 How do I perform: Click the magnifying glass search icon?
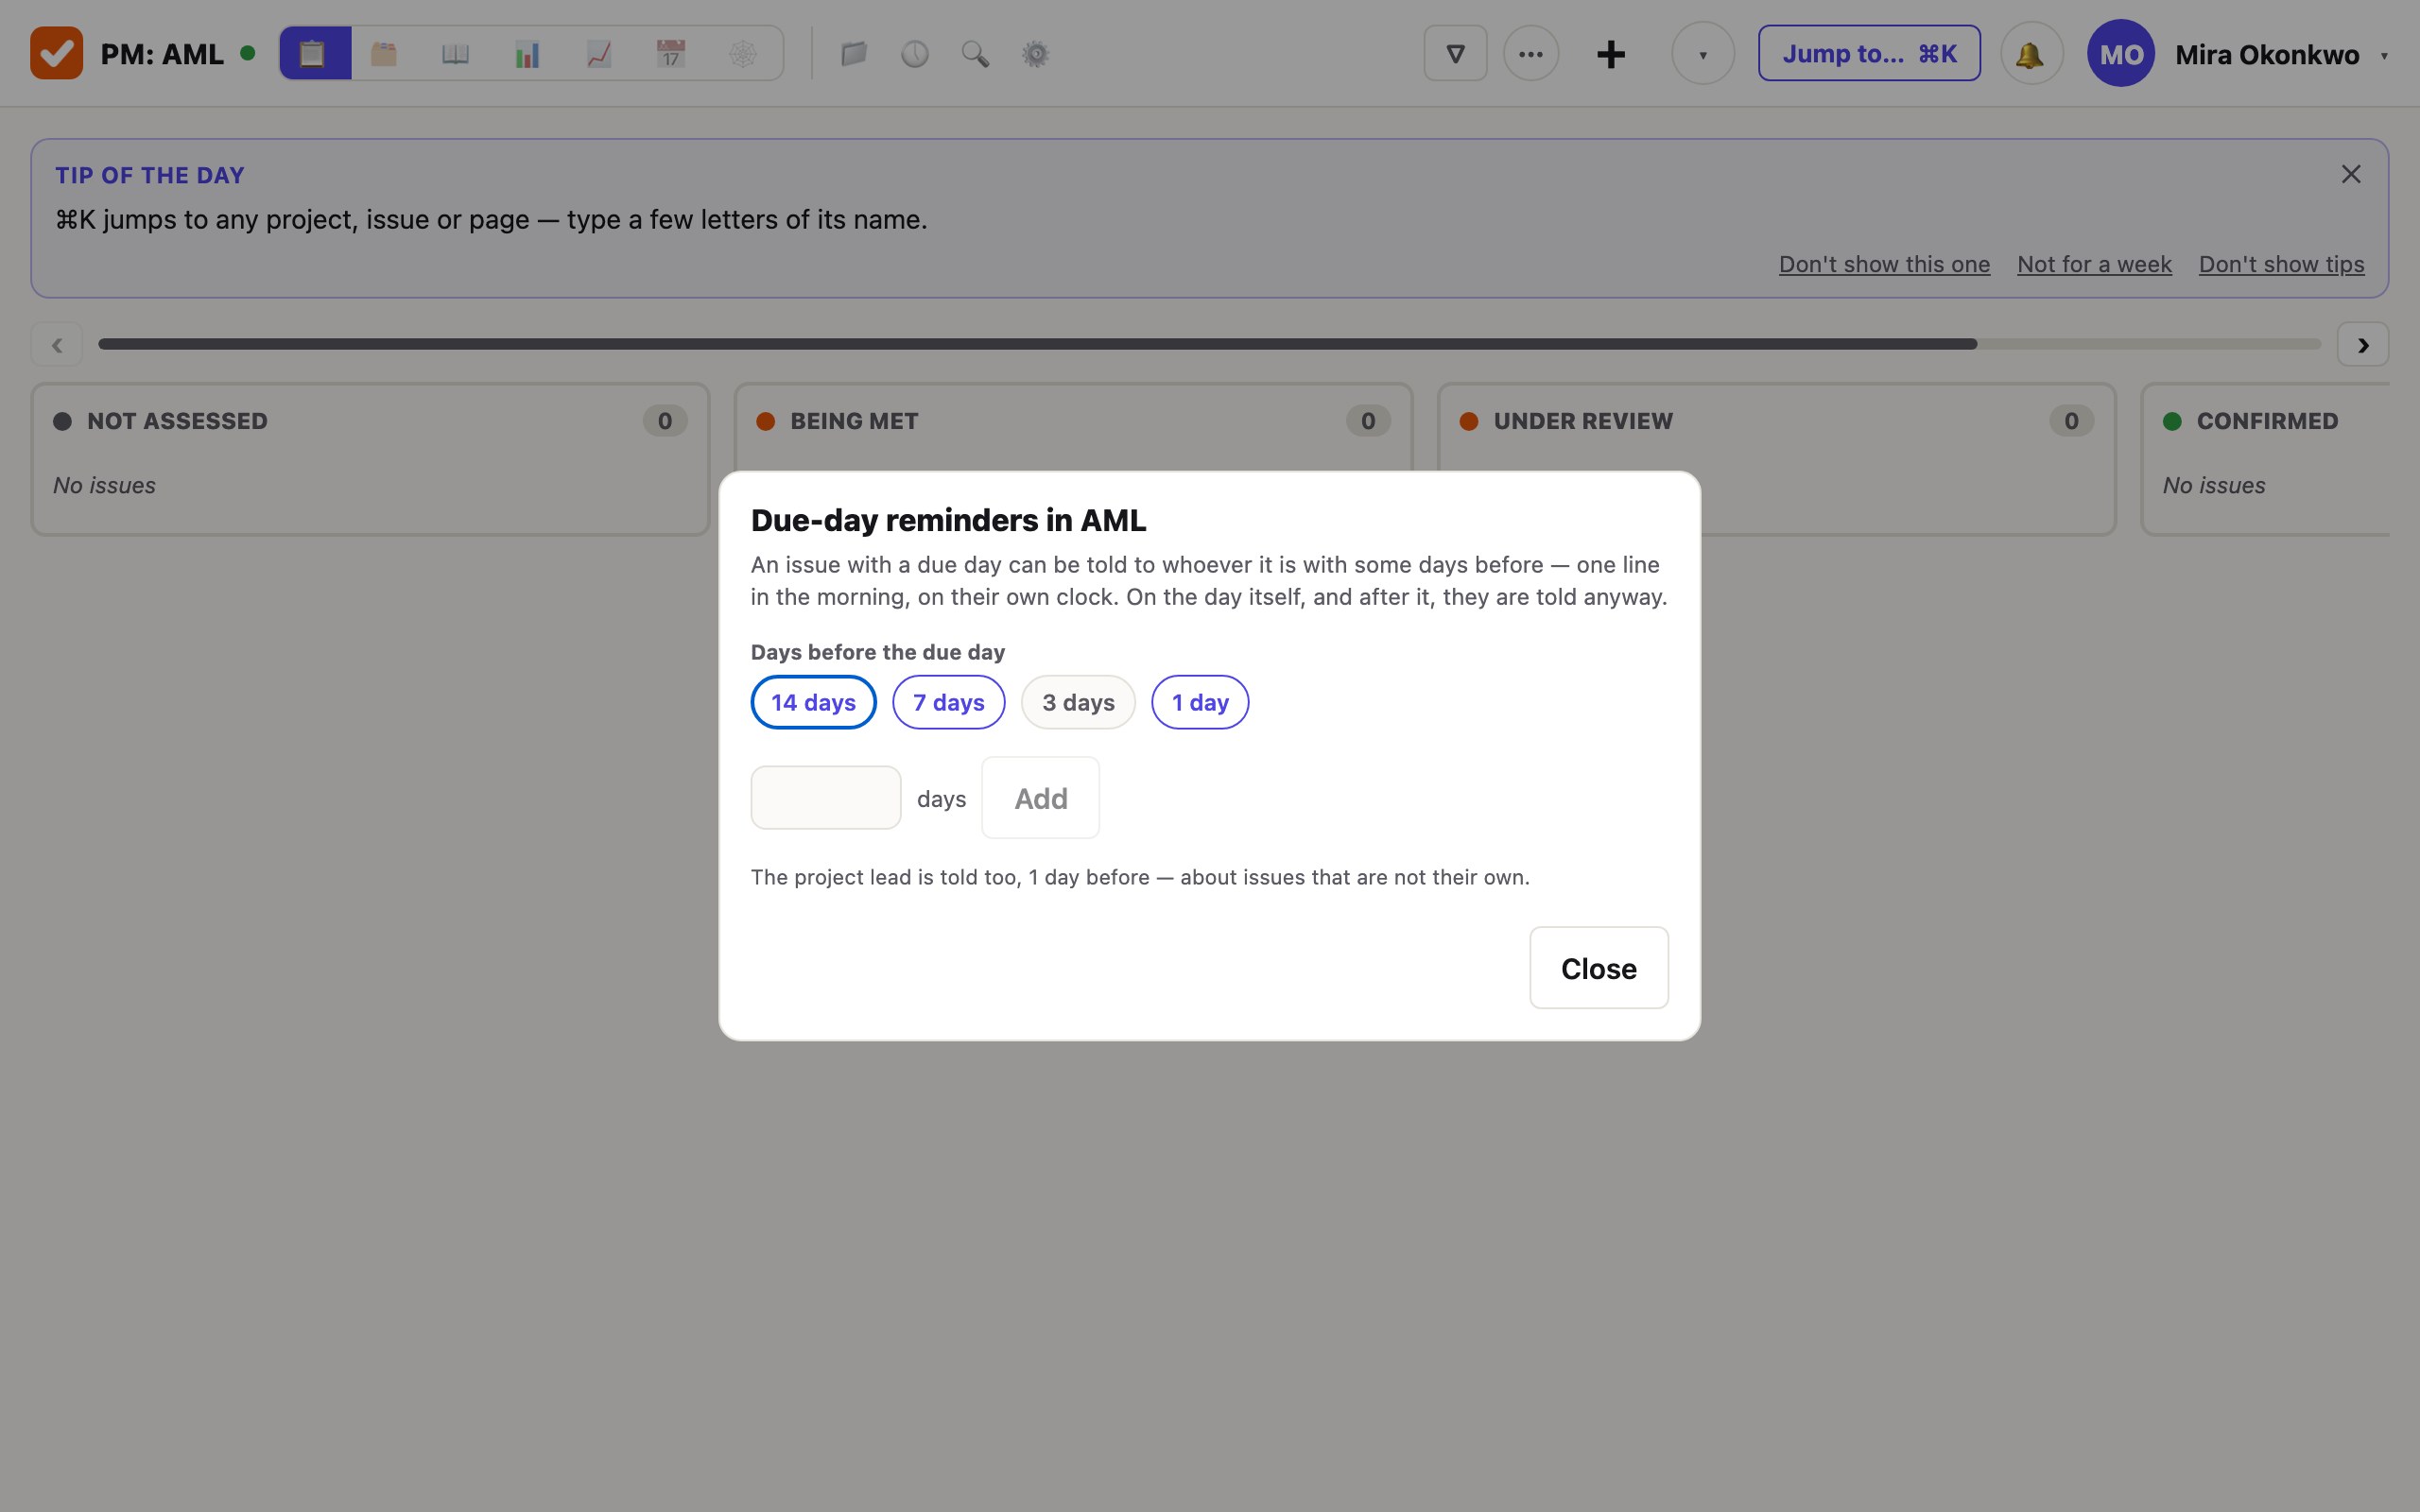point(975,54)
